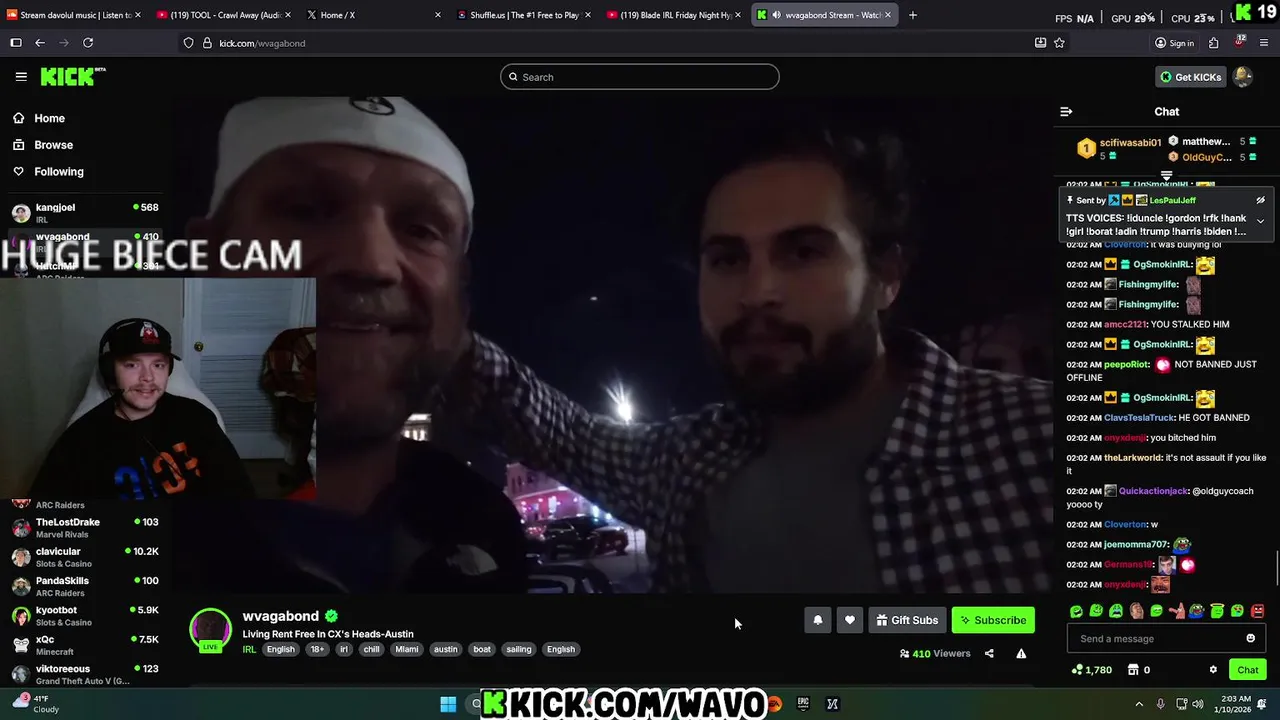Select the sailing stream tag
Viewport: 1280px width, 720px height.
[518, 649]
